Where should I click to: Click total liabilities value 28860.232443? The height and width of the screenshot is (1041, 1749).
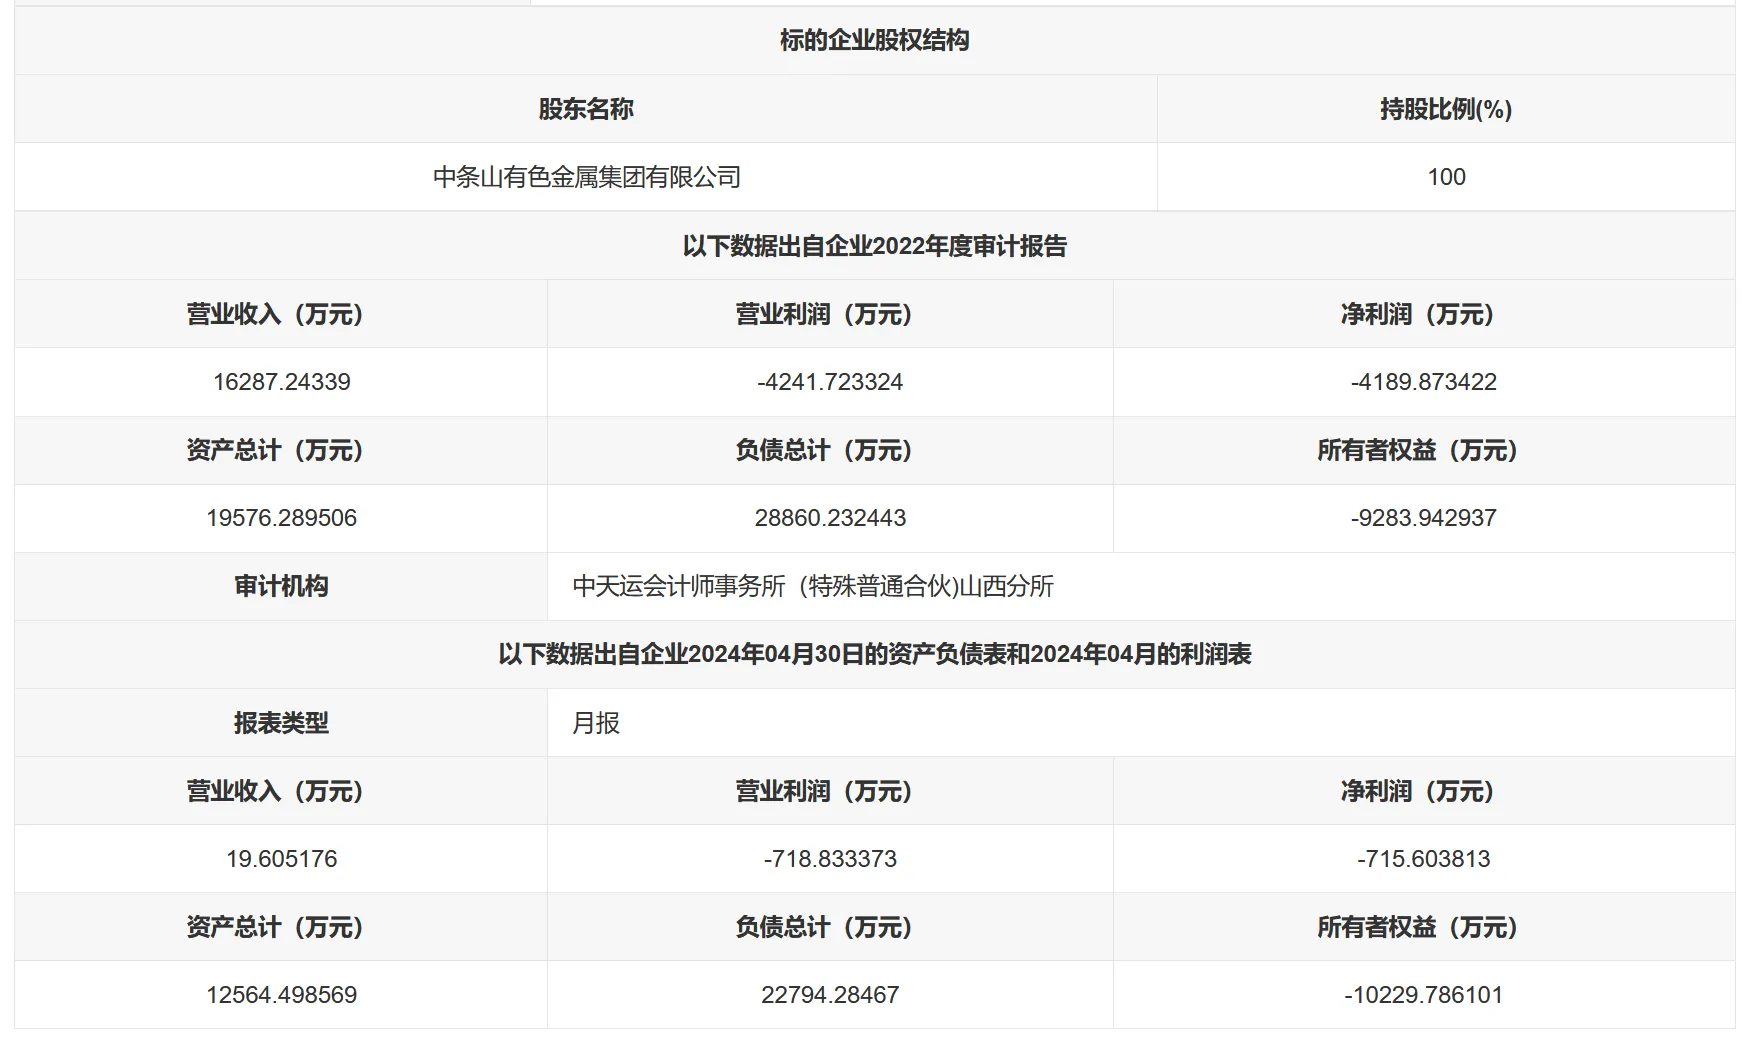(830, 518)
